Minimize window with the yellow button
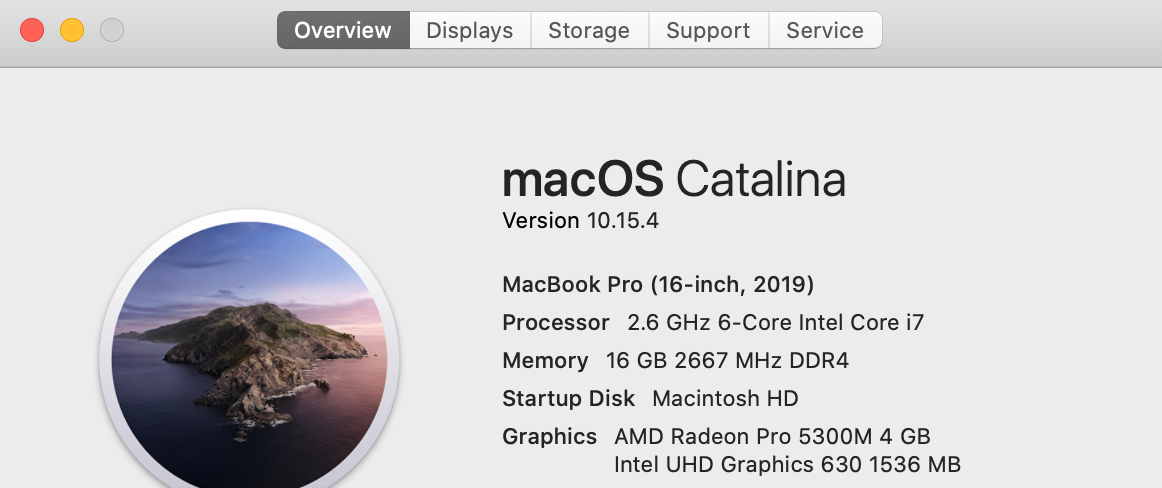Screen dimensions: 1162x488 [x=72, y=30]
